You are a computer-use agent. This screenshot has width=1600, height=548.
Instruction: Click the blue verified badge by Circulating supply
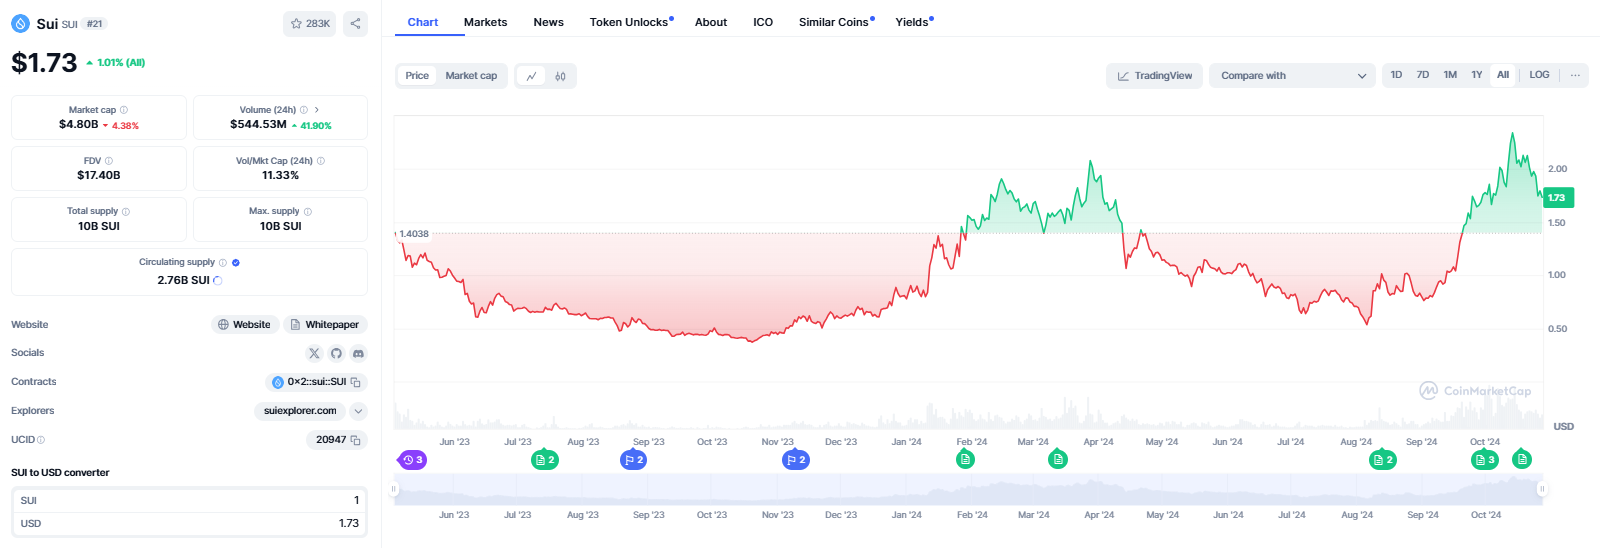coord(236,263)
